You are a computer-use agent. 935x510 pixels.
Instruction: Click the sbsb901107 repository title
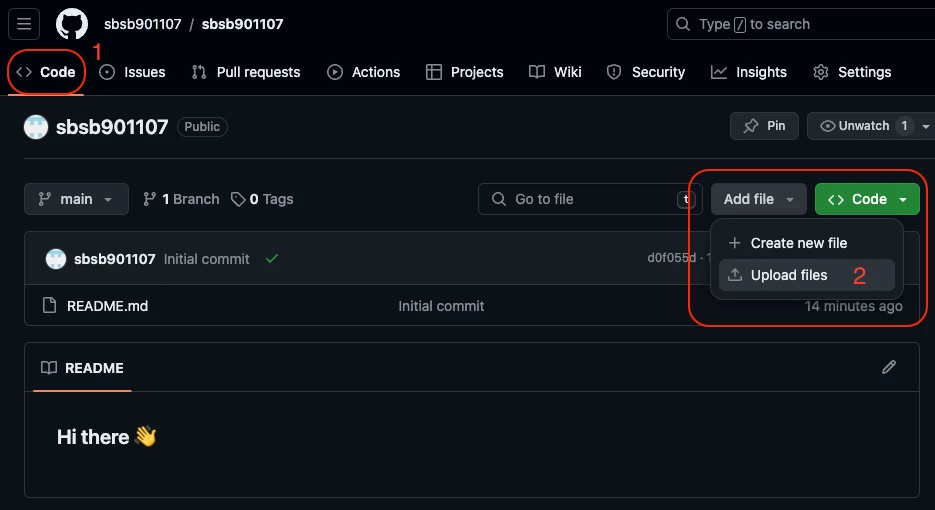pyautogui.click(x=112, y=127)
